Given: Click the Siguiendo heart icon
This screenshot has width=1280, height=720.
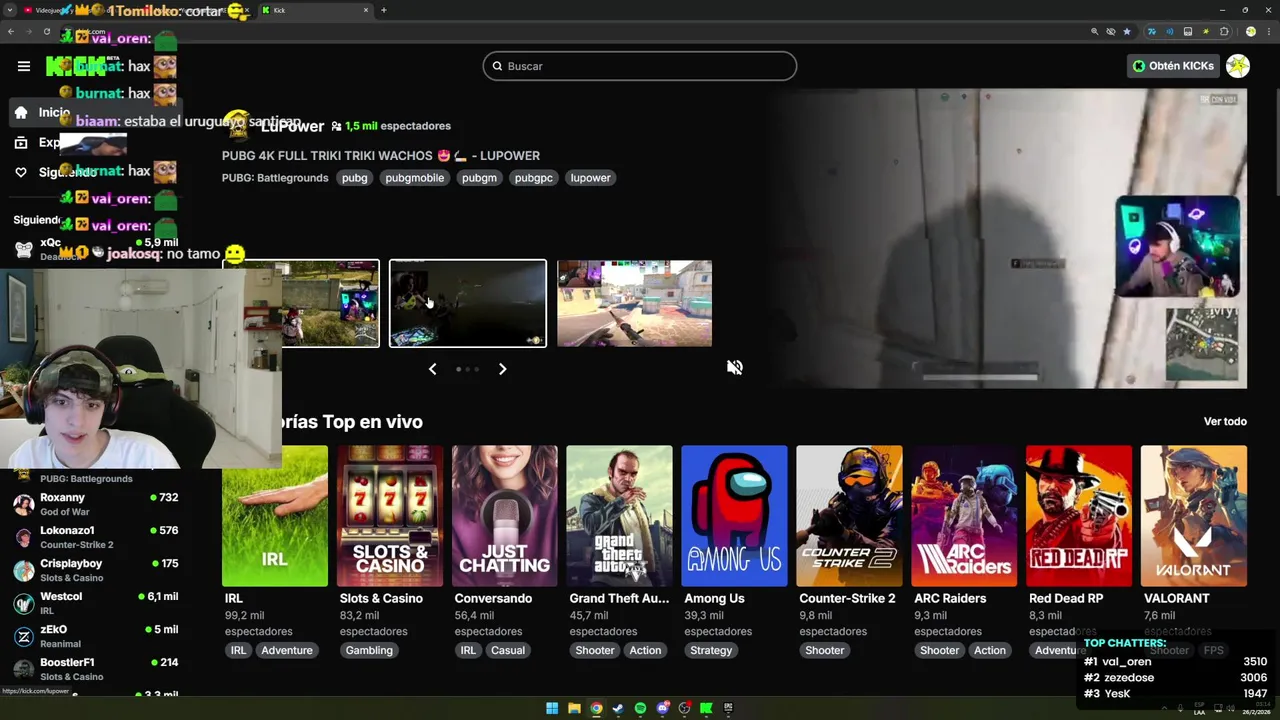Looking at the screenshot, I should click(21, 172).
